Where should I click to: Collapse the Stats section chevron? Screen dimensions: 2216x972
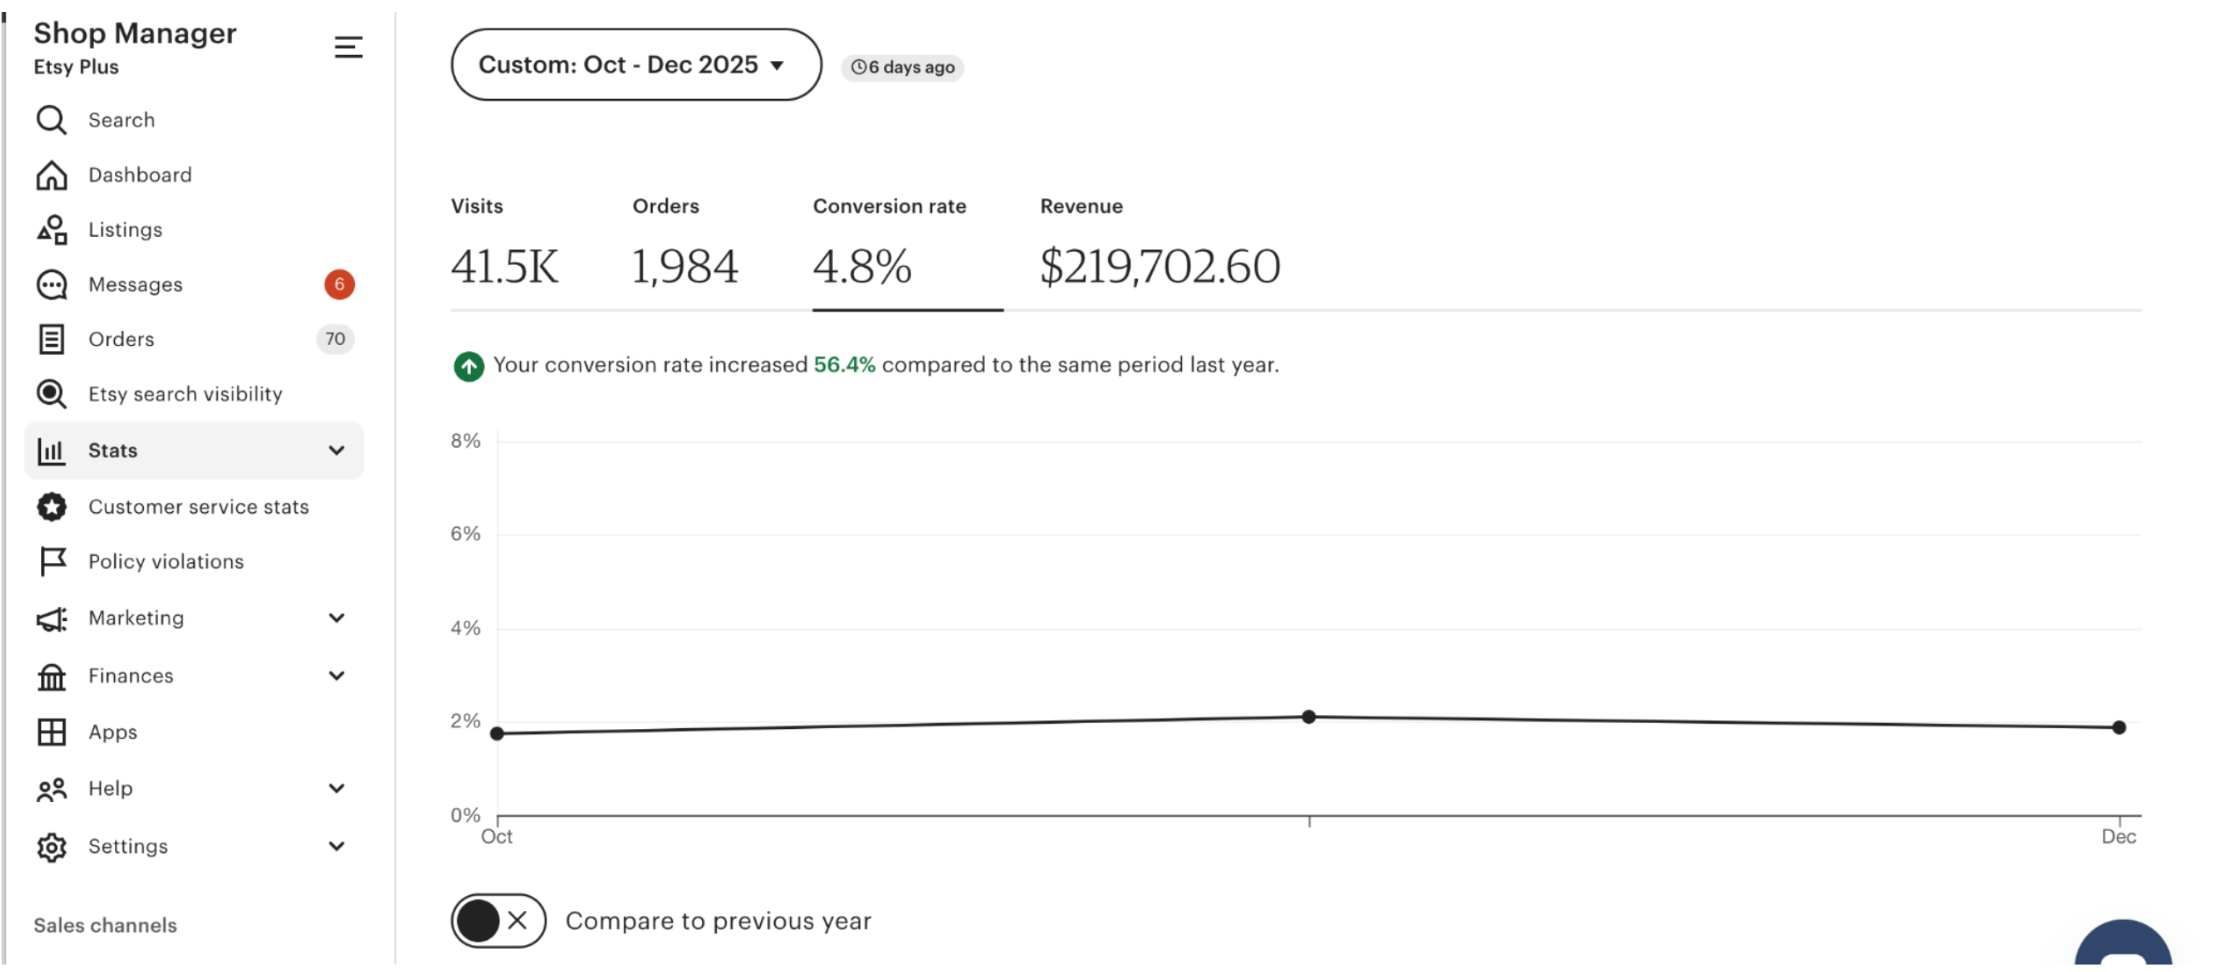(337, 451)
